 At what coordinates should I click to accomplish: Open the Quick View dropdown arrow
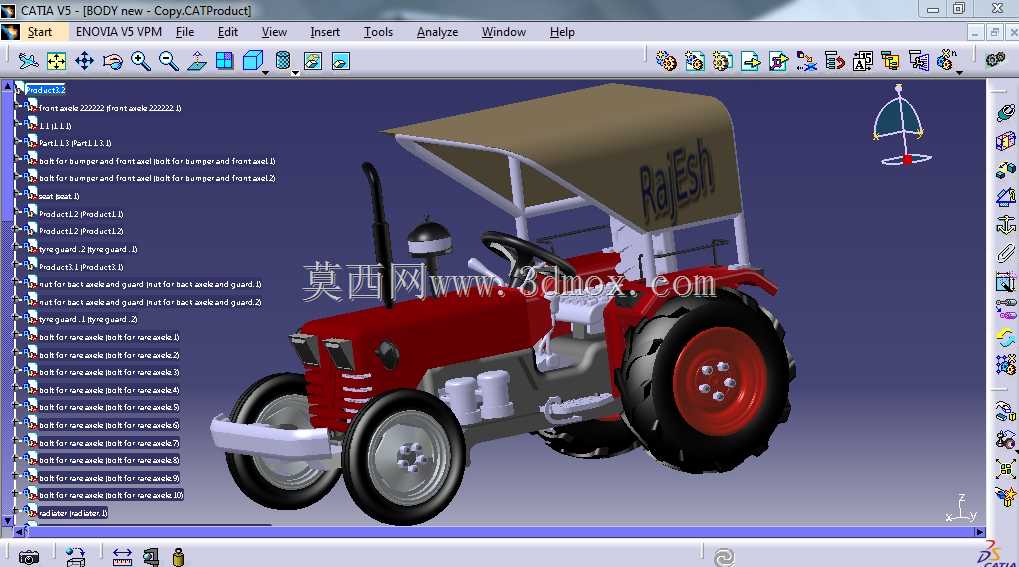click(265, 73)
